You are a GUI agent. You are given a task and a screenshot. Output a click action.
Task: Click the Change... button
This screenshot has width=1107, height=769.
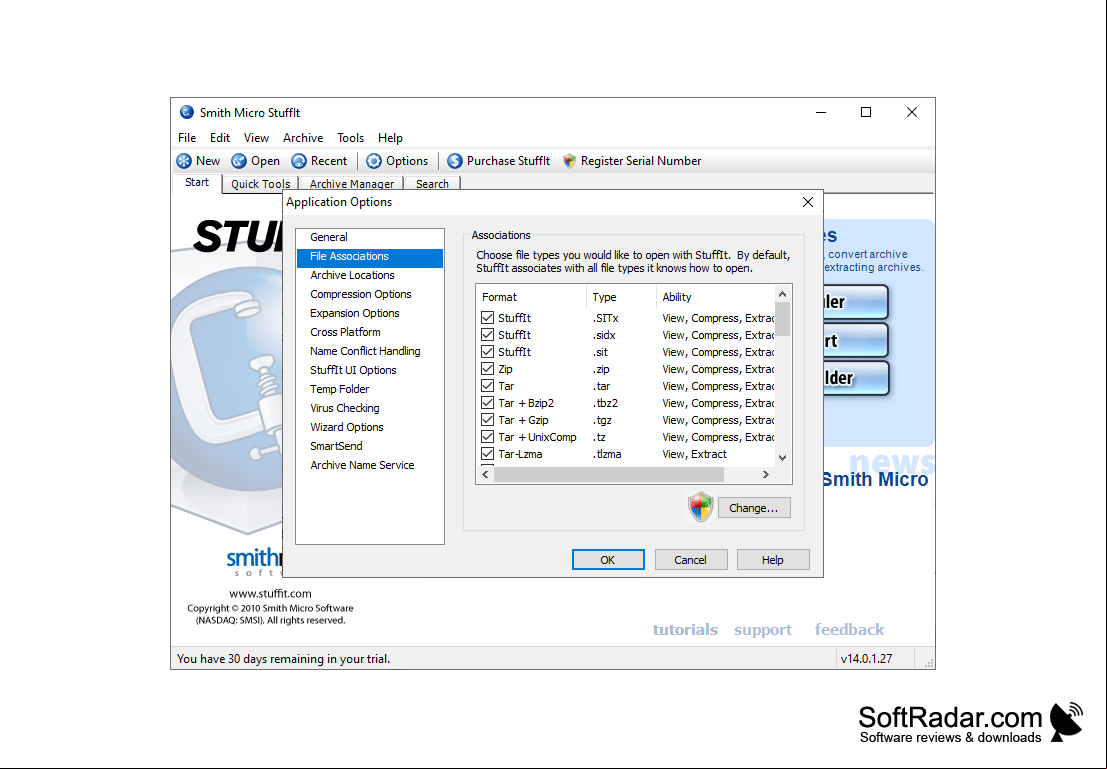(x=753, y=508)
